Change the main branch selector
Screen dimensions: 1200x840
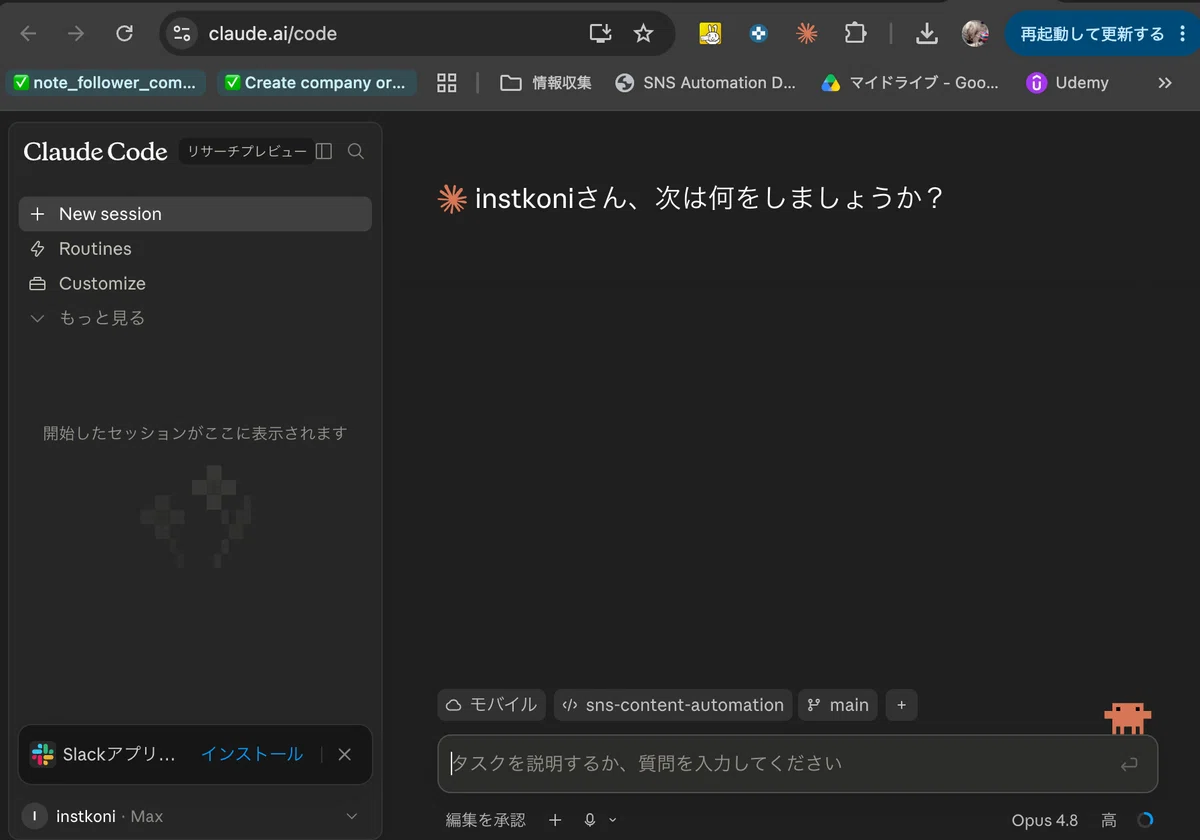coord(838,705)
